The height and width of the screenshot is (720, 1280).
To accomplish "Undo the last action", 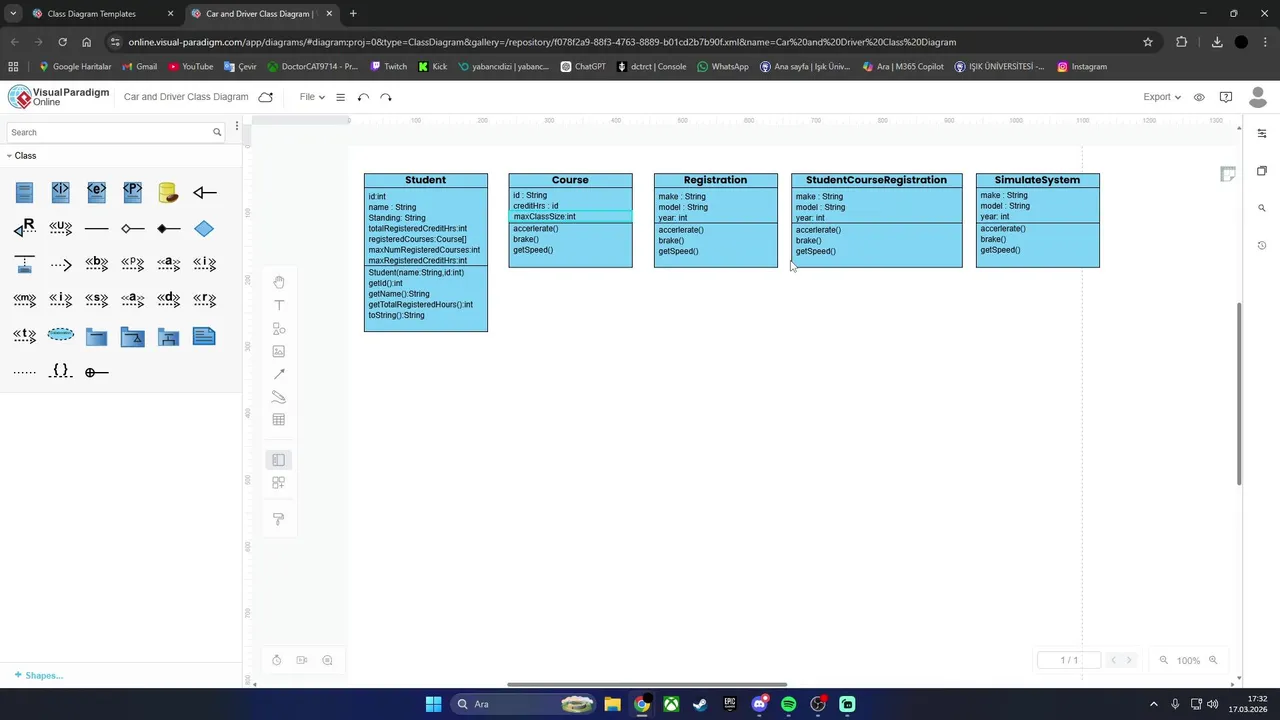I will 363,97.
